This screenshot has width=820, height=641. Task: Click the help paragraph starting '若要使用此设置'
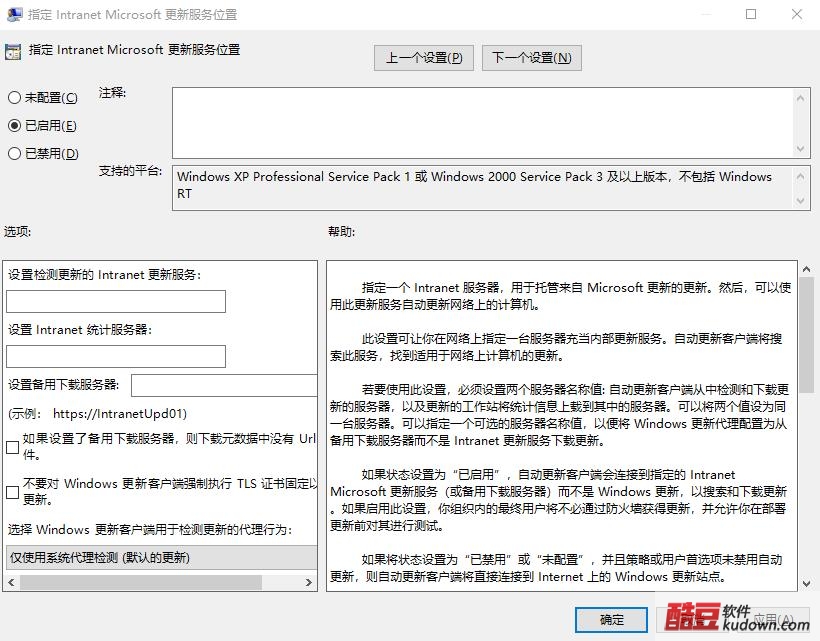click(560, 415)
